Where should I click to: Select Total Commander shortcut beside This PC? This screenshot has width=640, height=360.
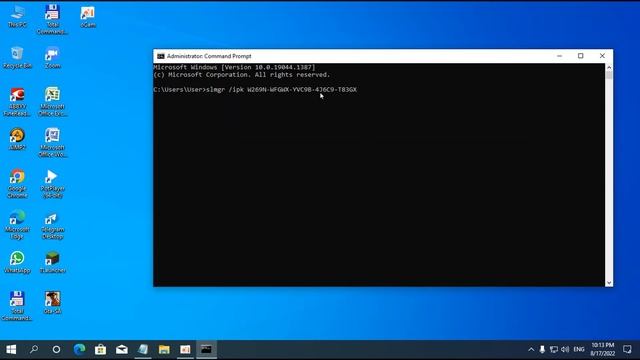pos(52,20)
